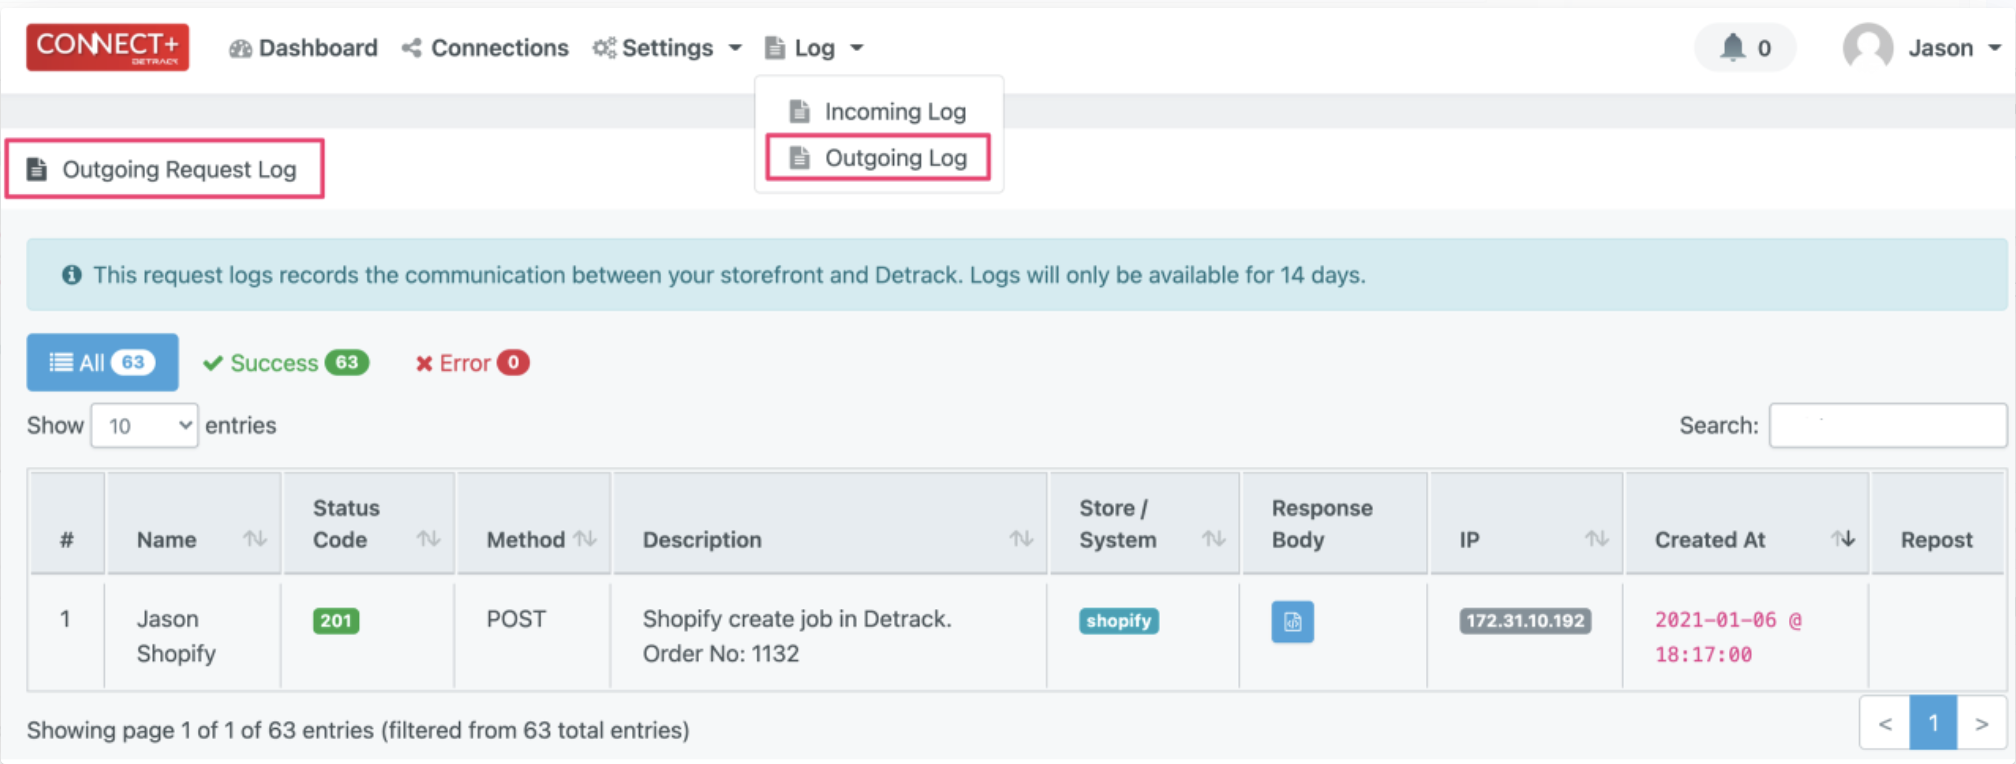Select Incoming Log menu entry
2016x764 pixels.
coord(878,111)
